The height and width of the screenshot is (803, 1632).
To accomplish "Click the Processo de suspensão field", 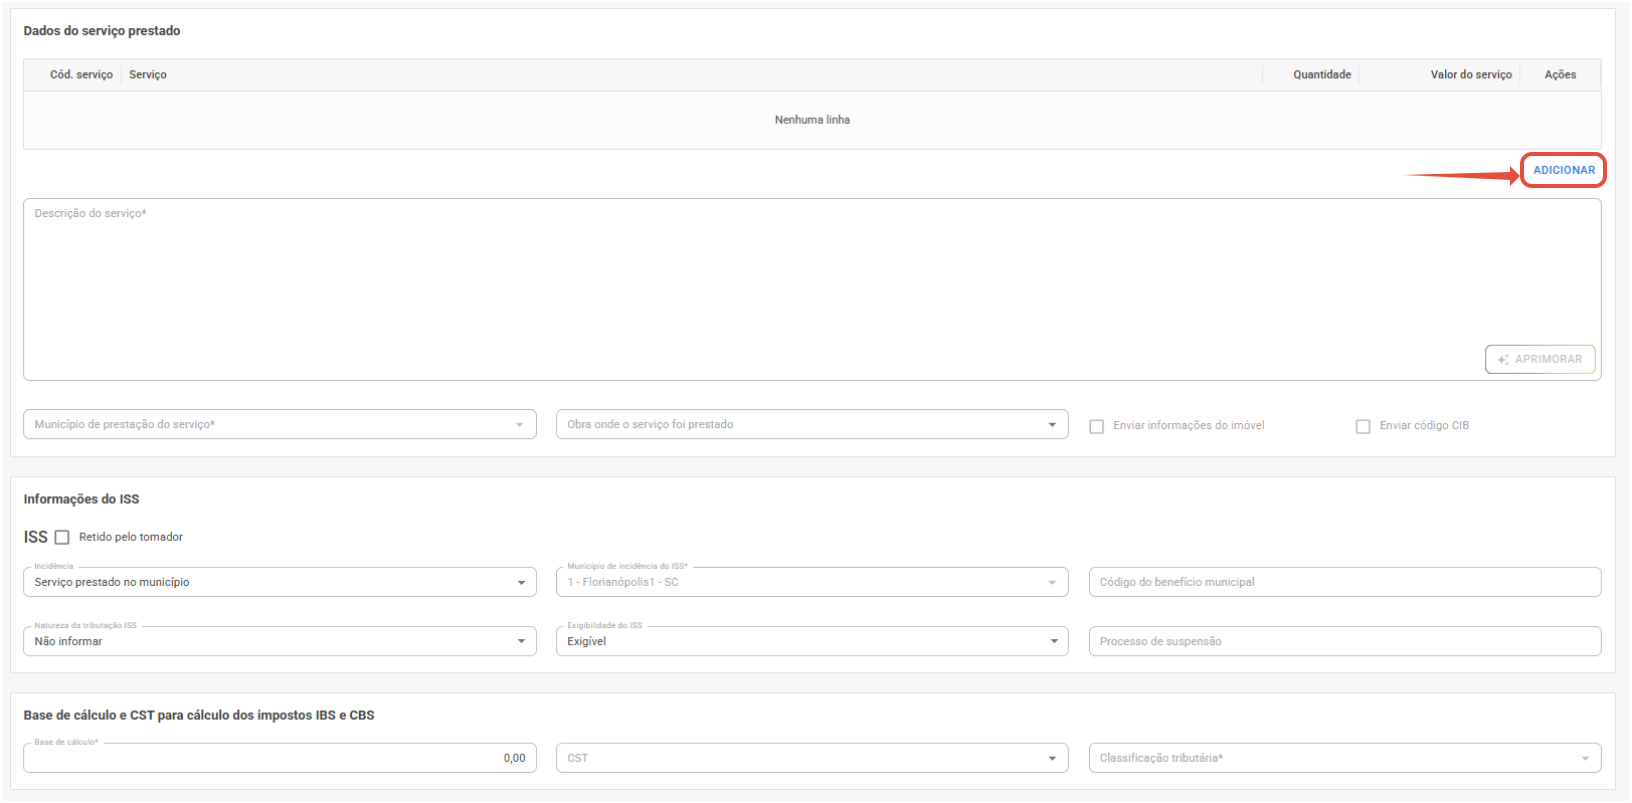I will pyautogui.click(x=1345, y=642).
